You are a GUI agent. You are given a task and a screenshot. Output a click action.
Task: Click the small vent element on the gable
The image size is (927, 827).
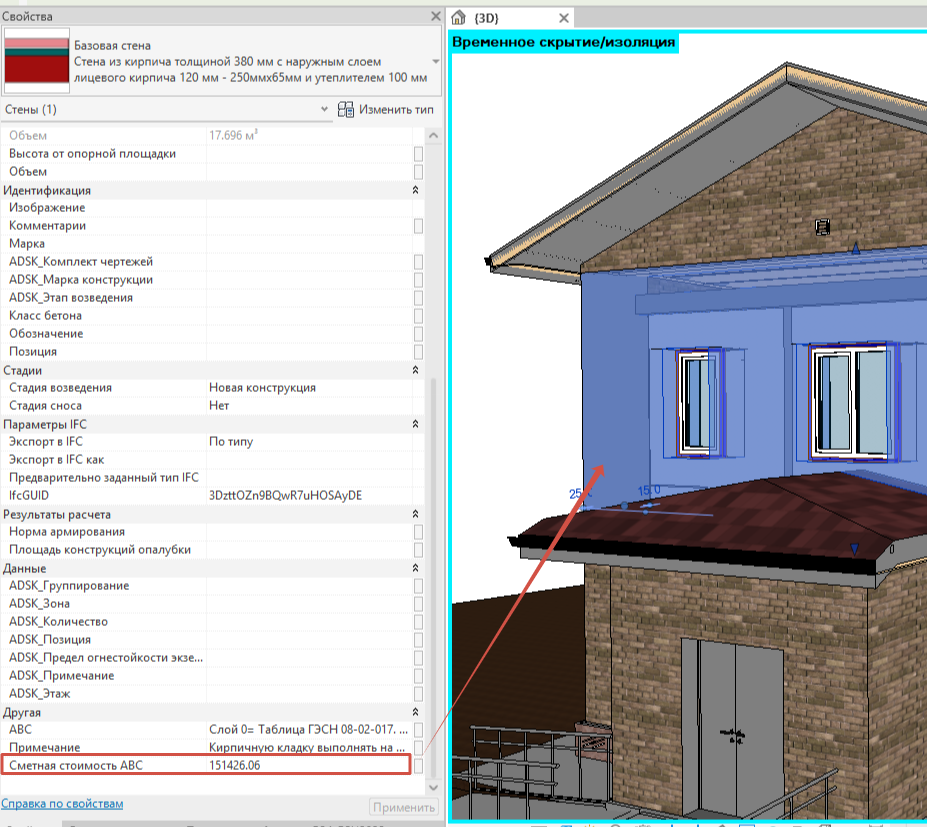[822, 226]
